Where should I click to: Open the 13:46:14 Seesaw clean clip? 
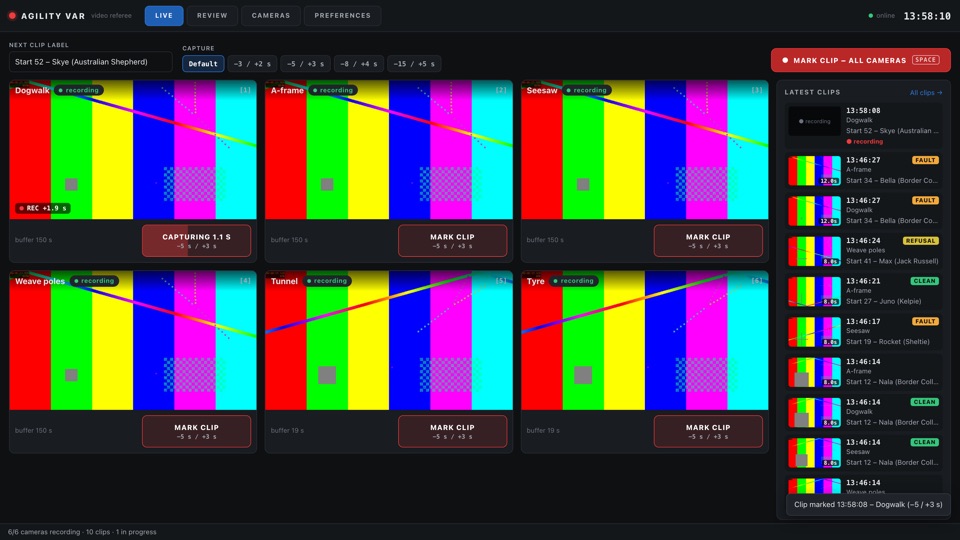point(863,452)
